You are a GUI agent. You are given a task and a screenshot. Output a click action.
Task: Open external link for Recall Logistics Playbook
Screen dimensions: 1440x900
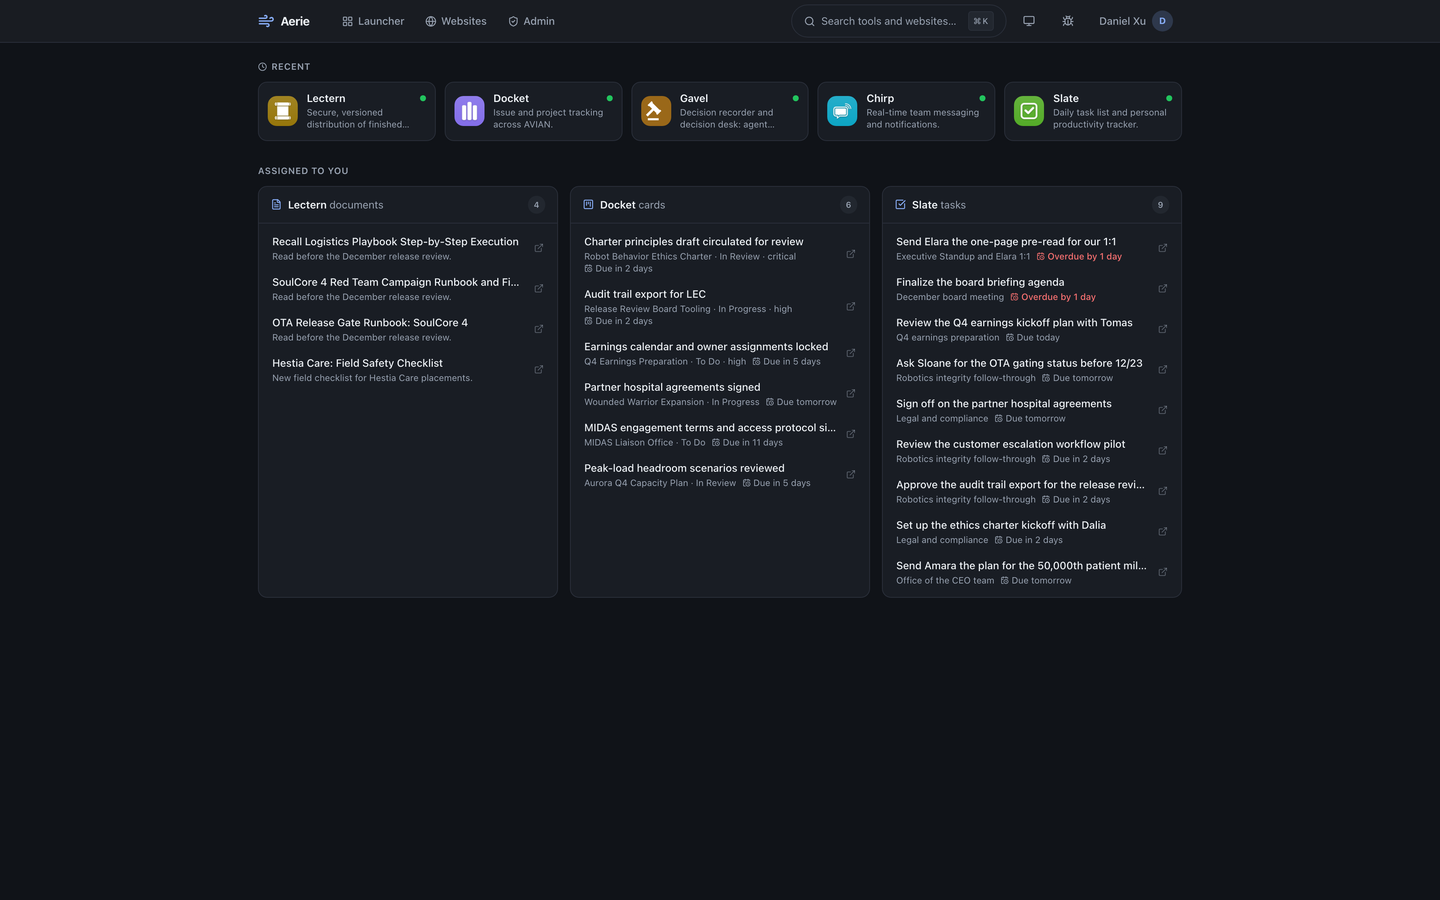point(539,248)
